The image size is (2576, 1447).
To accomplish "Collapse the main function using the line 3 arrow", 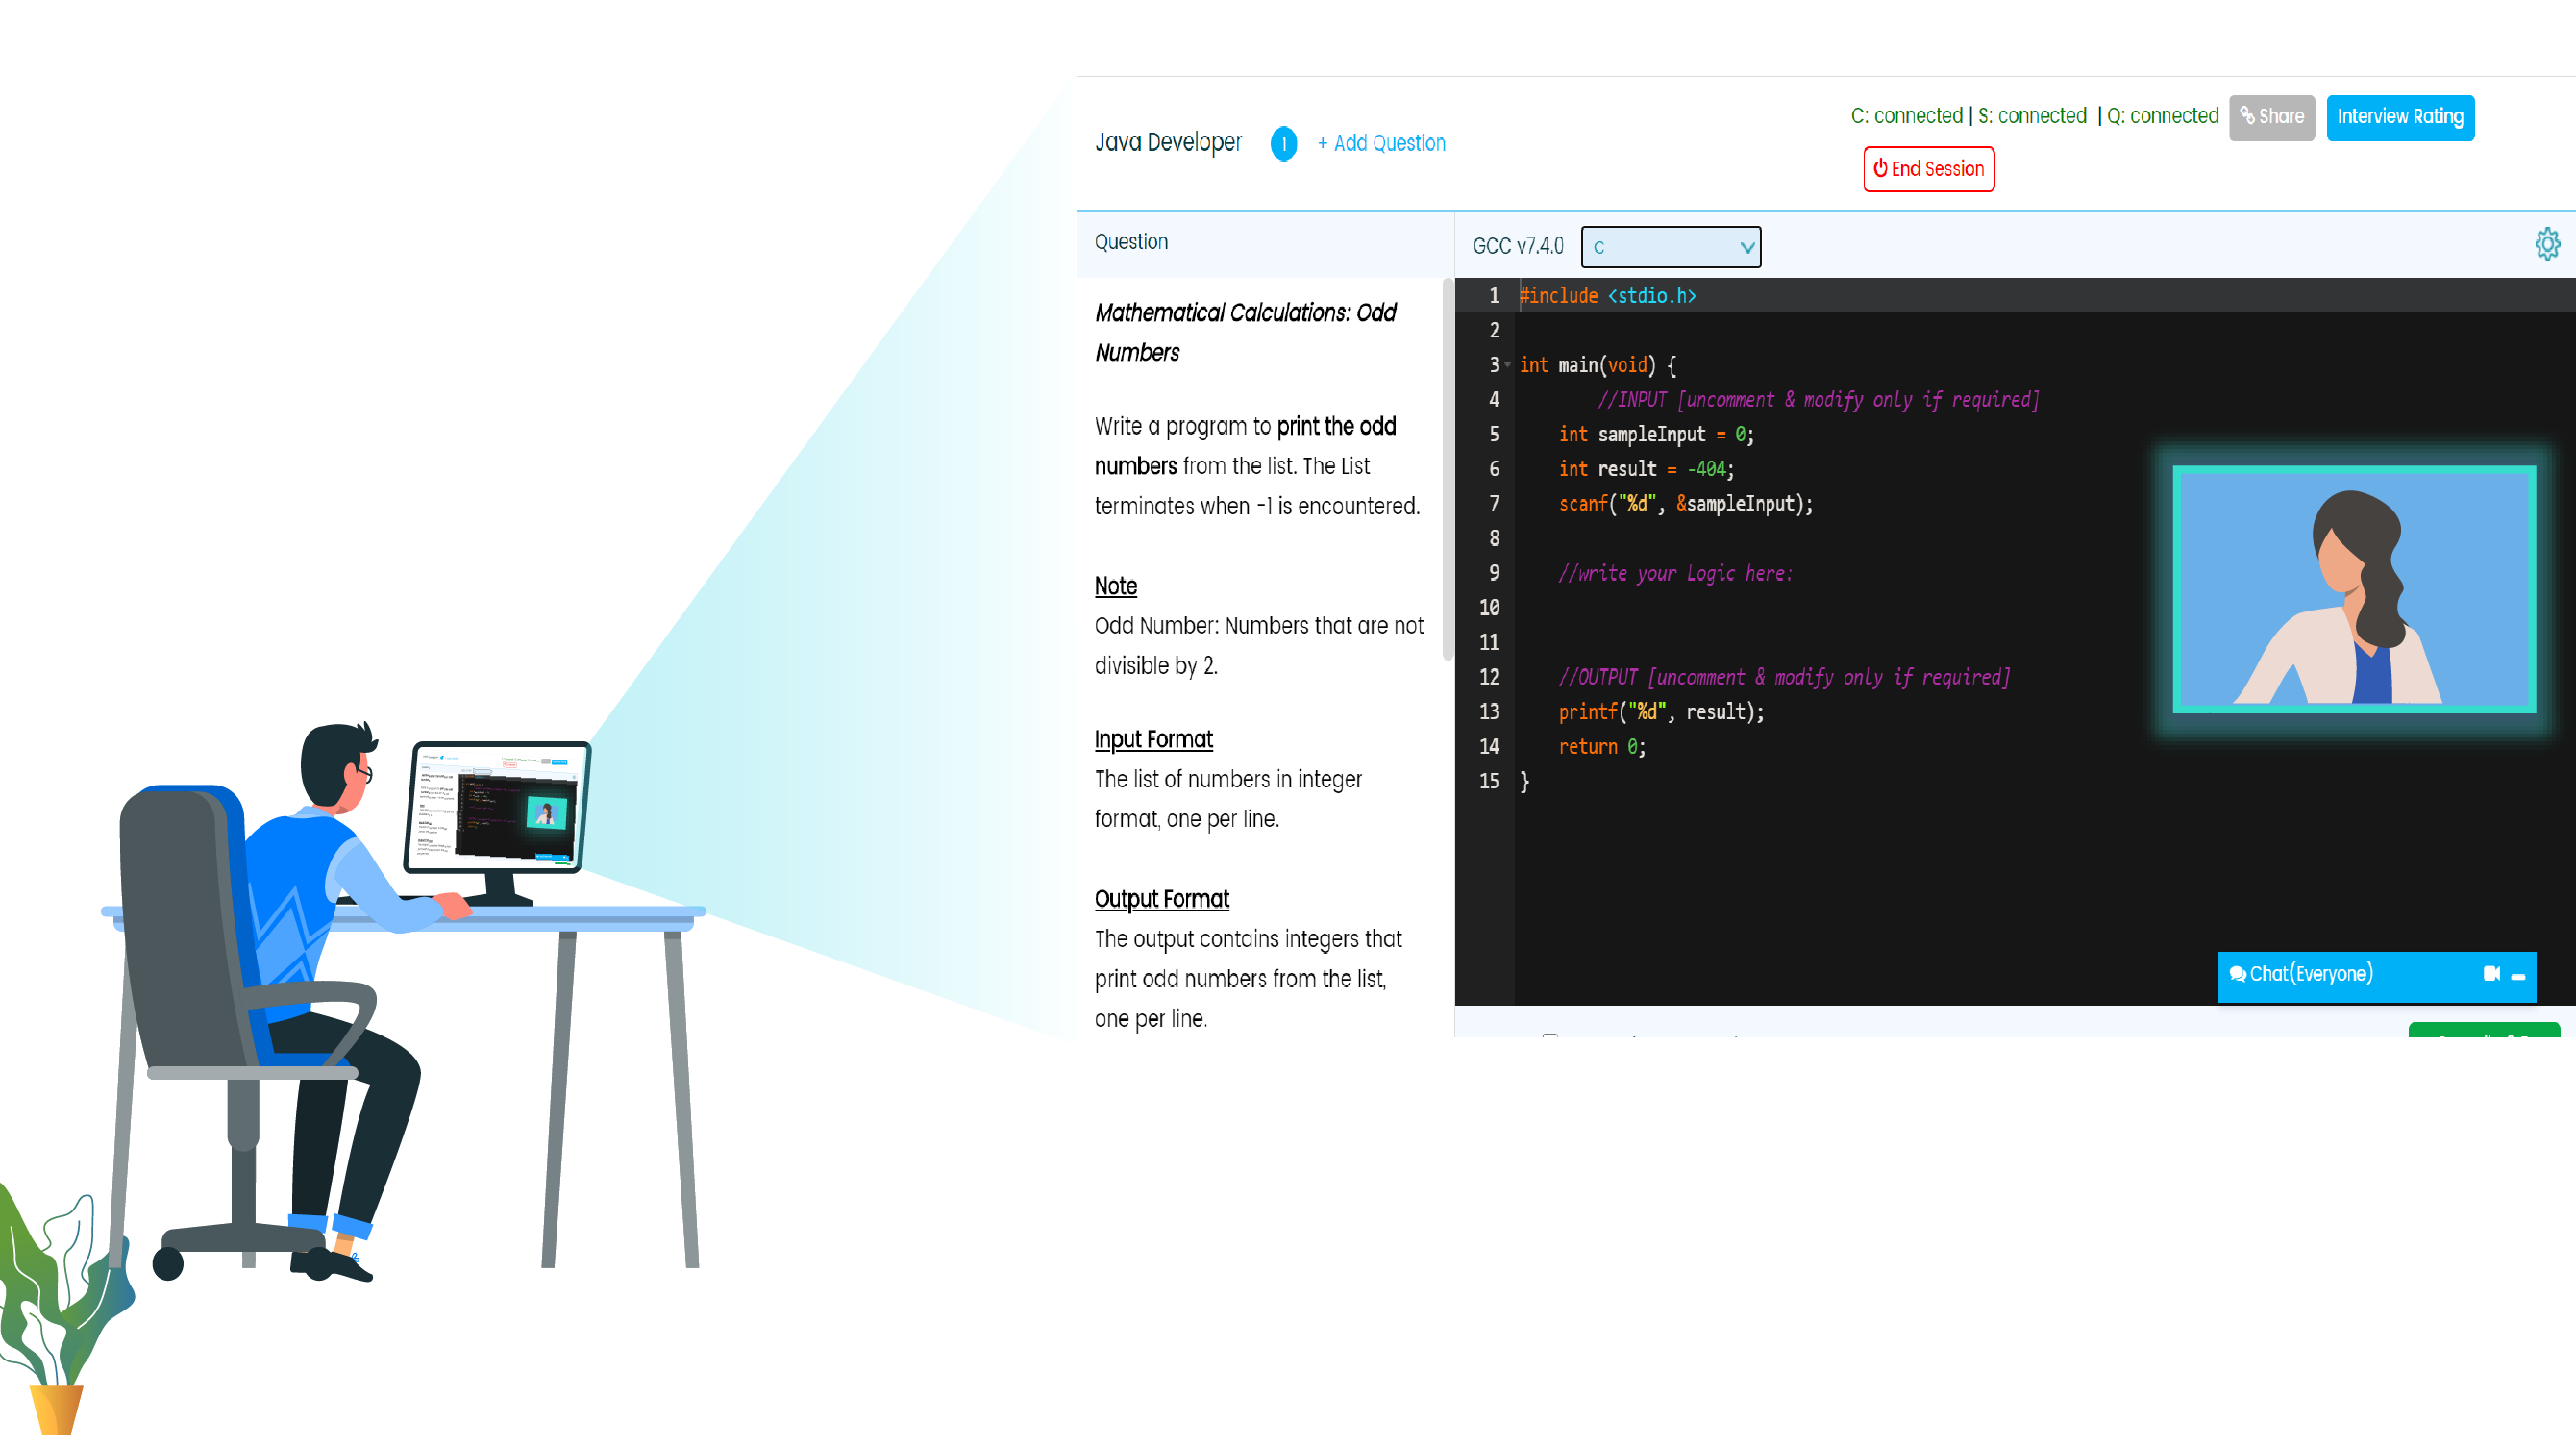I will coord(1507,366).
